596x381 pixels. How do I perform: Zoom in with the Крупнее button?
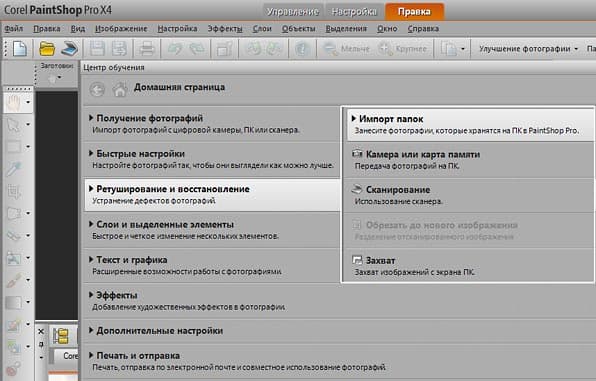pyautogui.click(x=402, y=49)
